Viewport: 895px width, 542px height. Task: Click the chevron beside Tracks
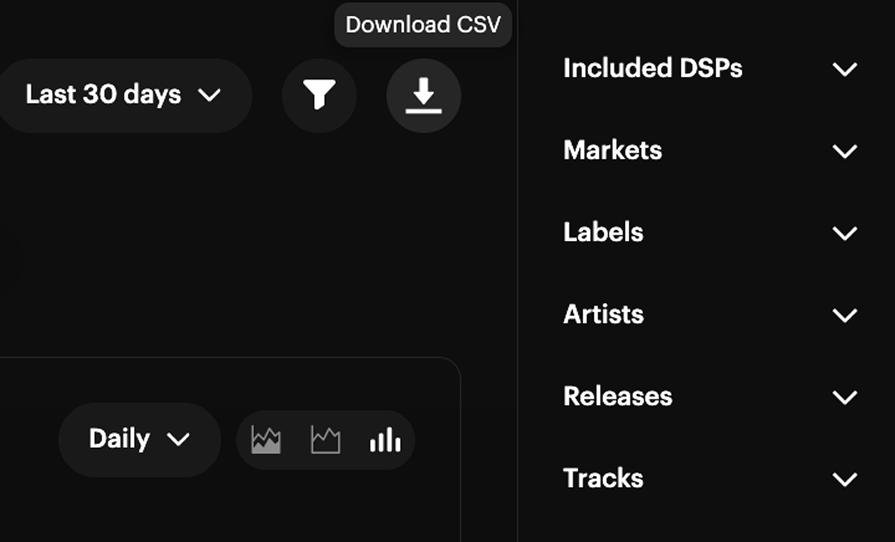click(845, 480)
